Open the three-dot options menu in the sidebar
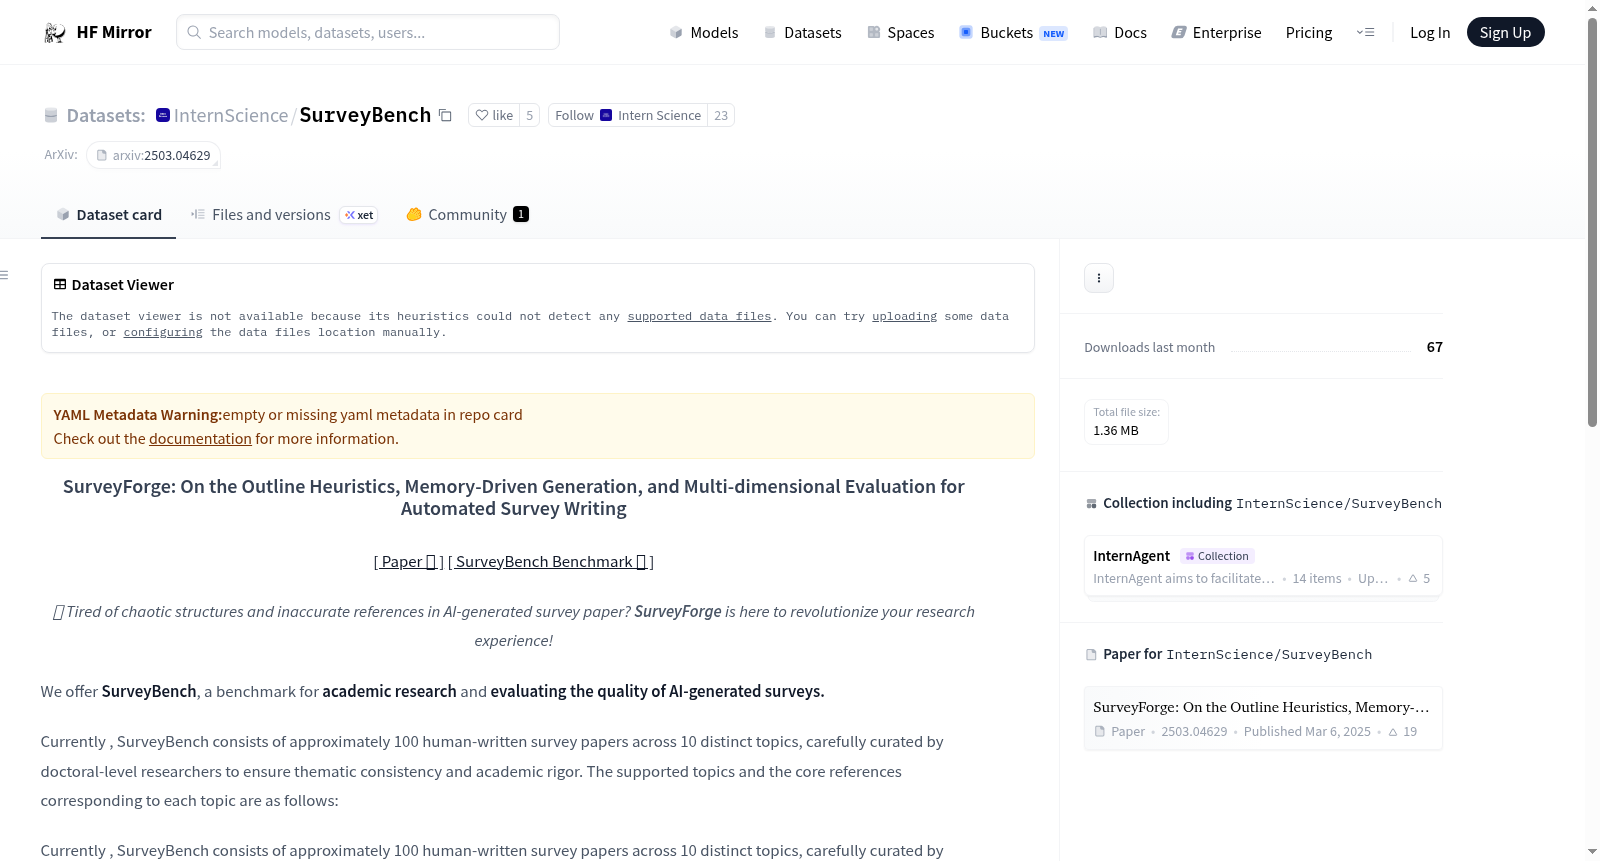Image resolution: width=1600 pixels, height=861 pixels. 1099,278
